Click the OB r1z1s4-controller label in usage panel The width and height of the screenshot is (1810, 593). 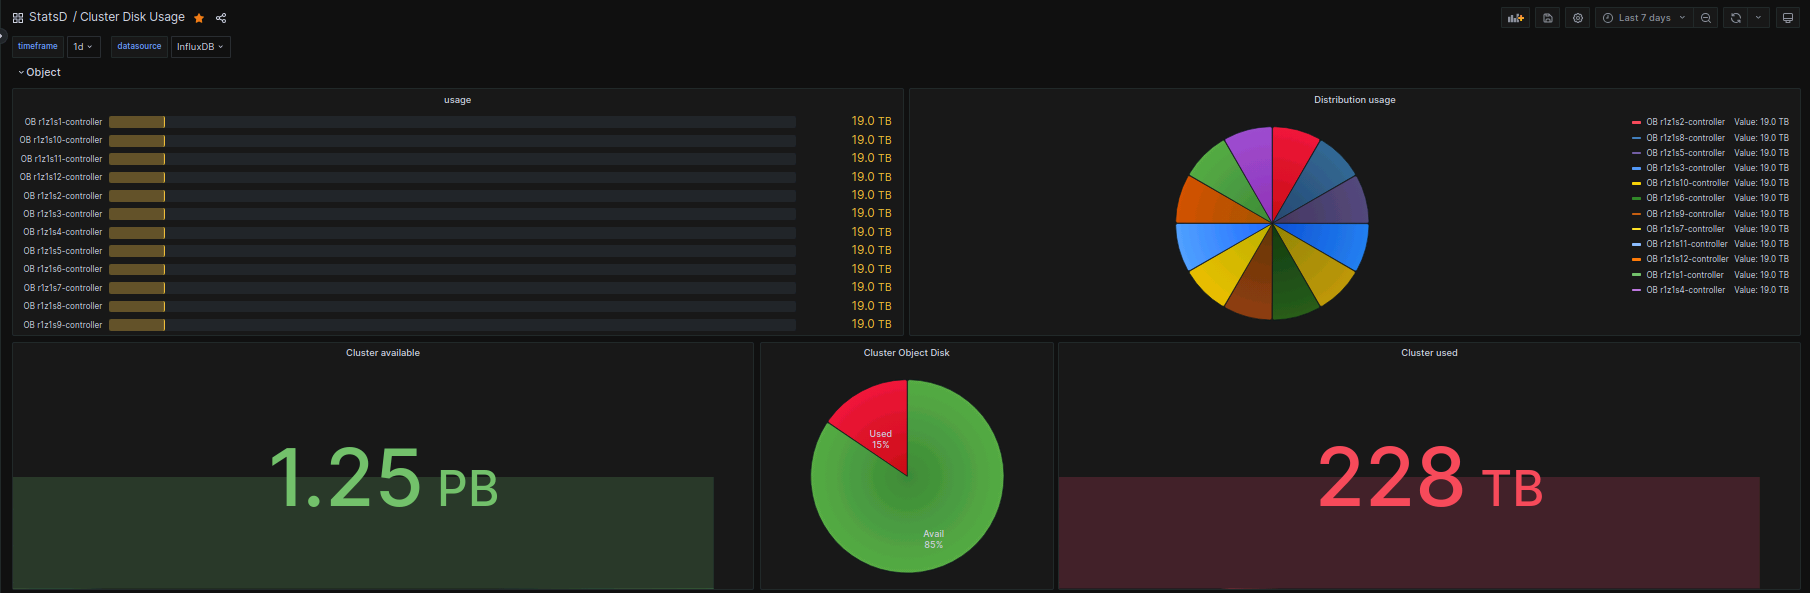[63, 232]
